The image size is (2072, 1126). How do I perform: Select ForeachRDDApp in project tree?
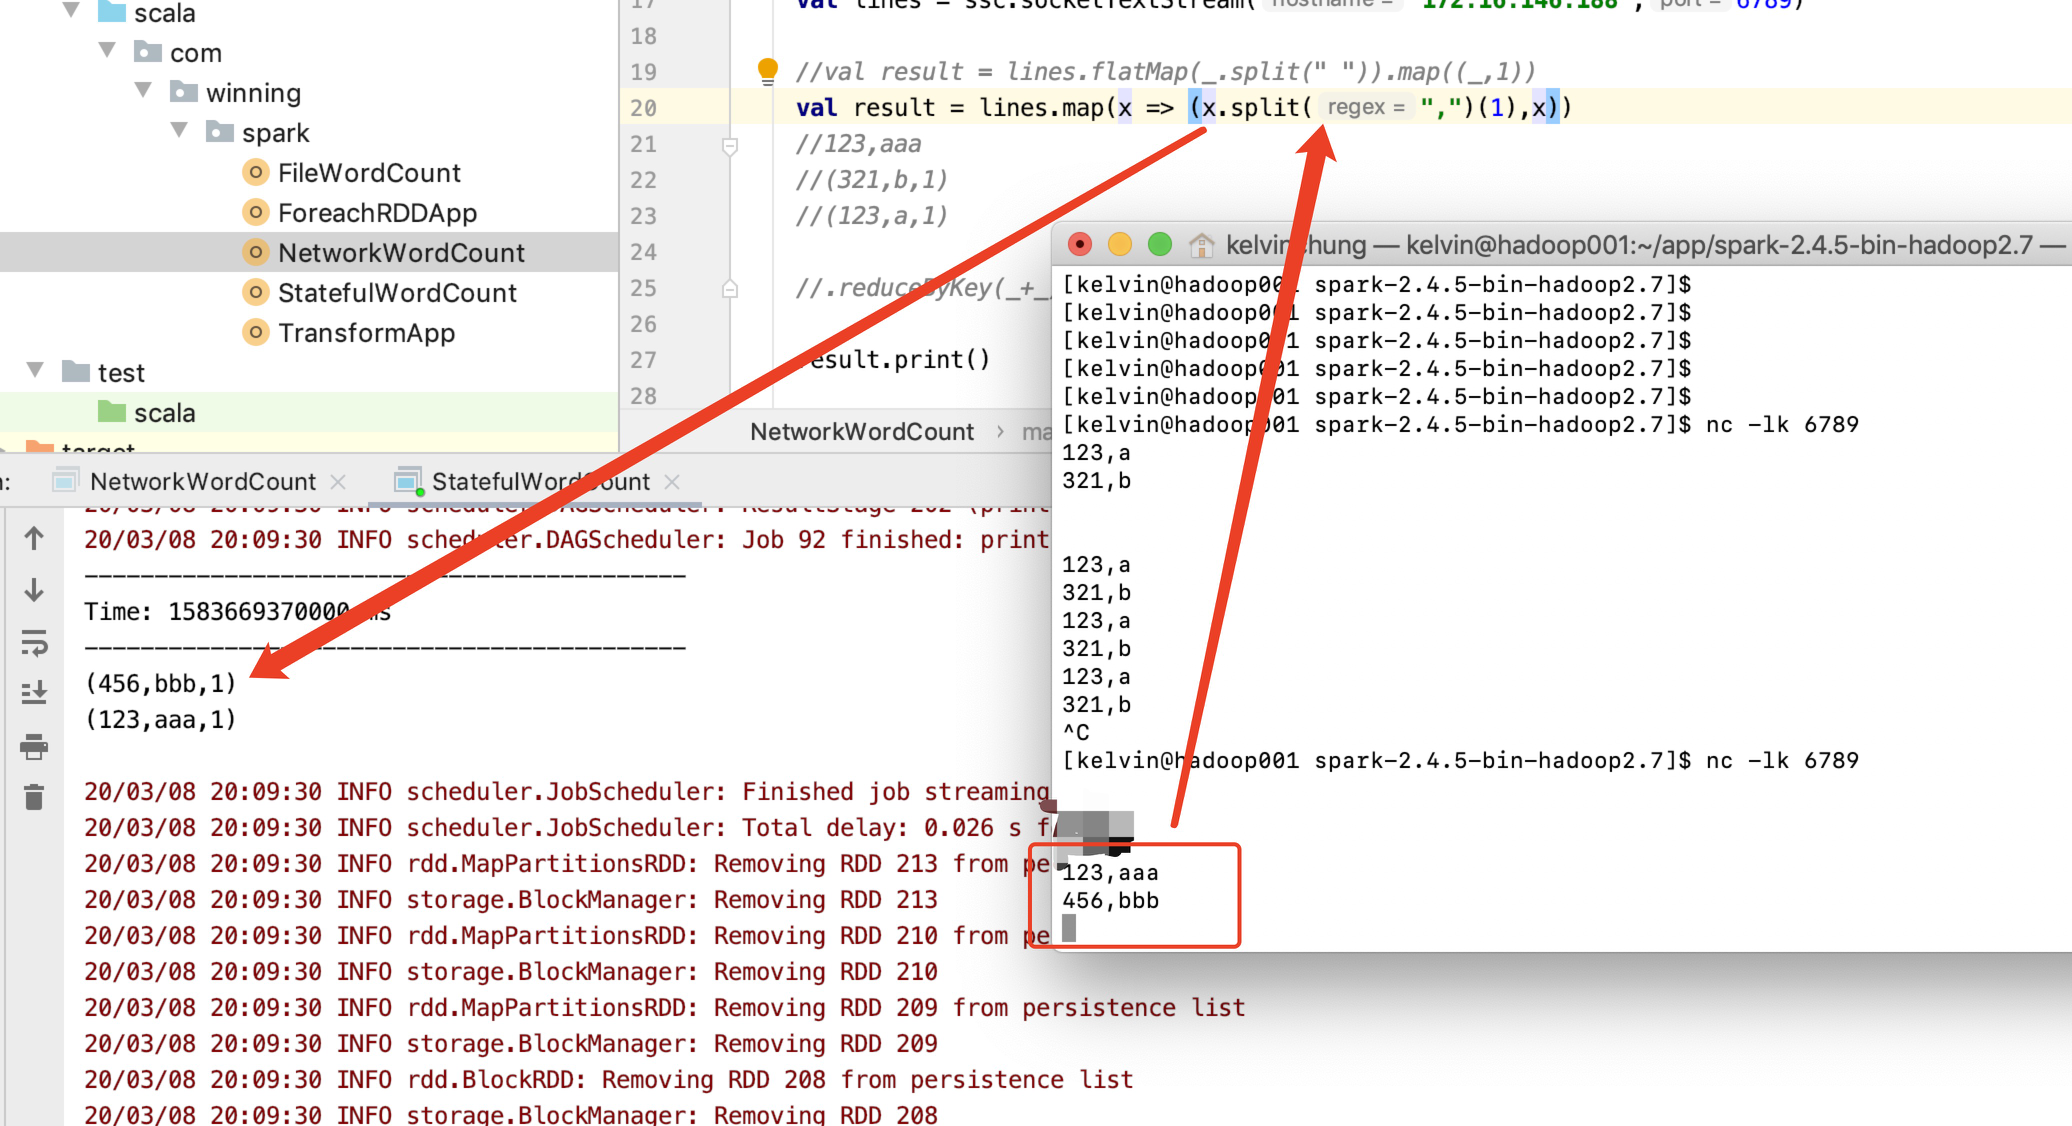pyautogui.click(x=377, y=213)
